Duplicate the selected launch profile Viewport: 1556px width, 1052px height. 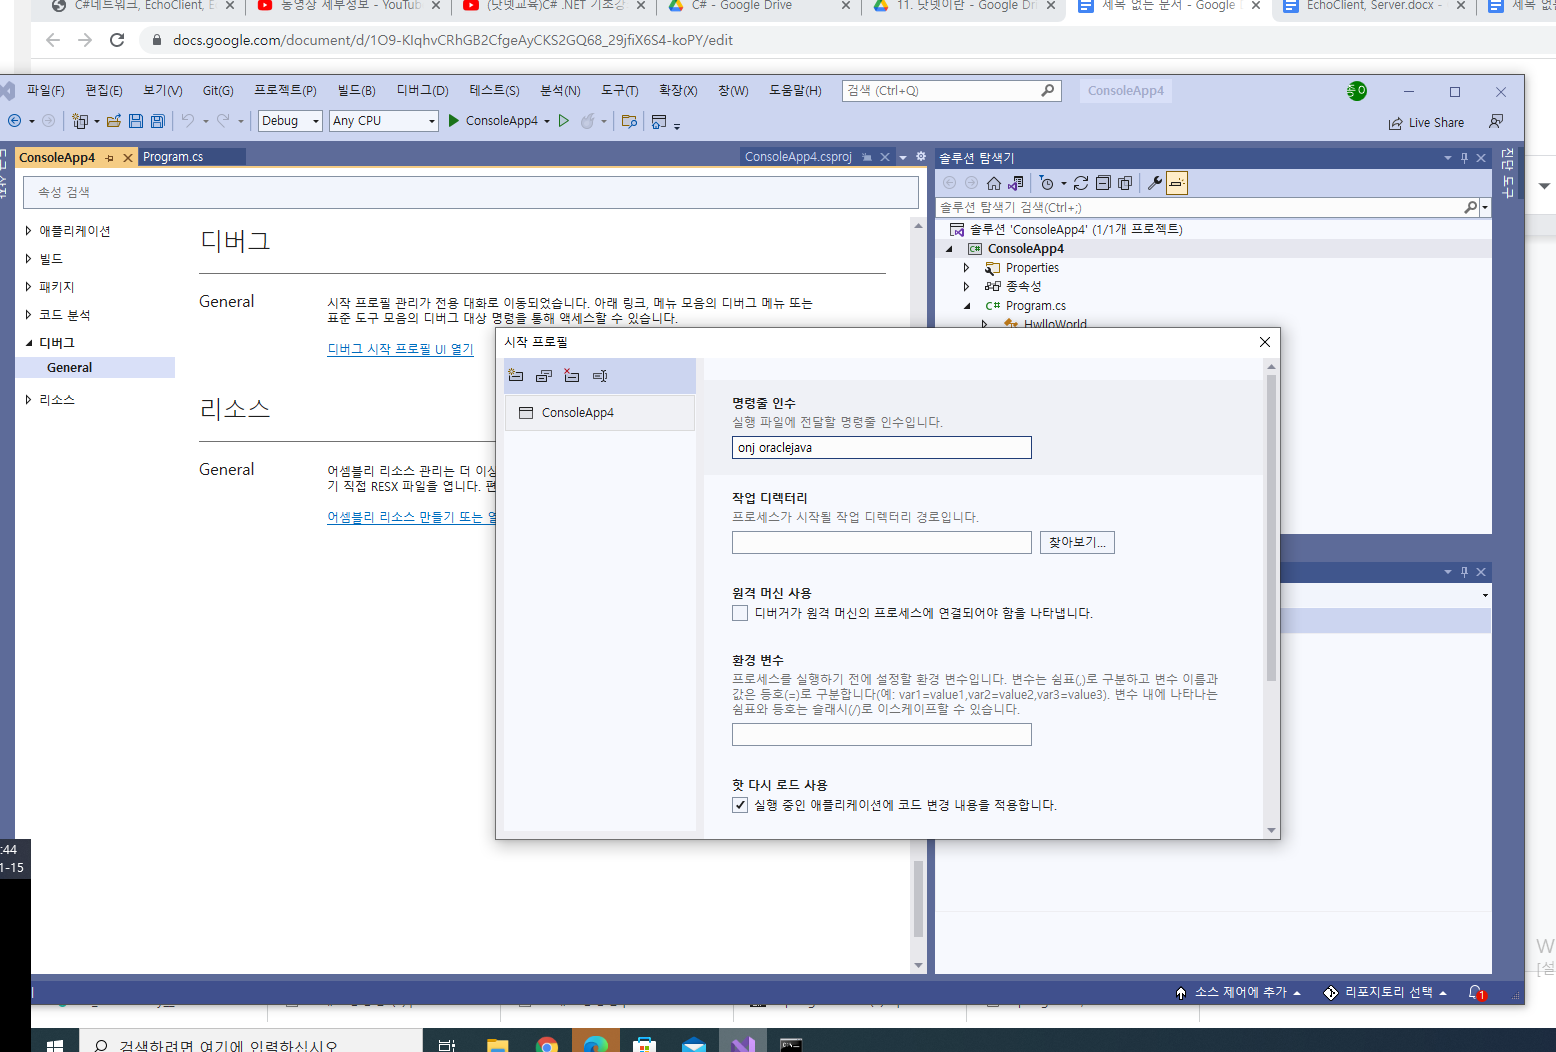pyautogui.click(x=544, y=376)
